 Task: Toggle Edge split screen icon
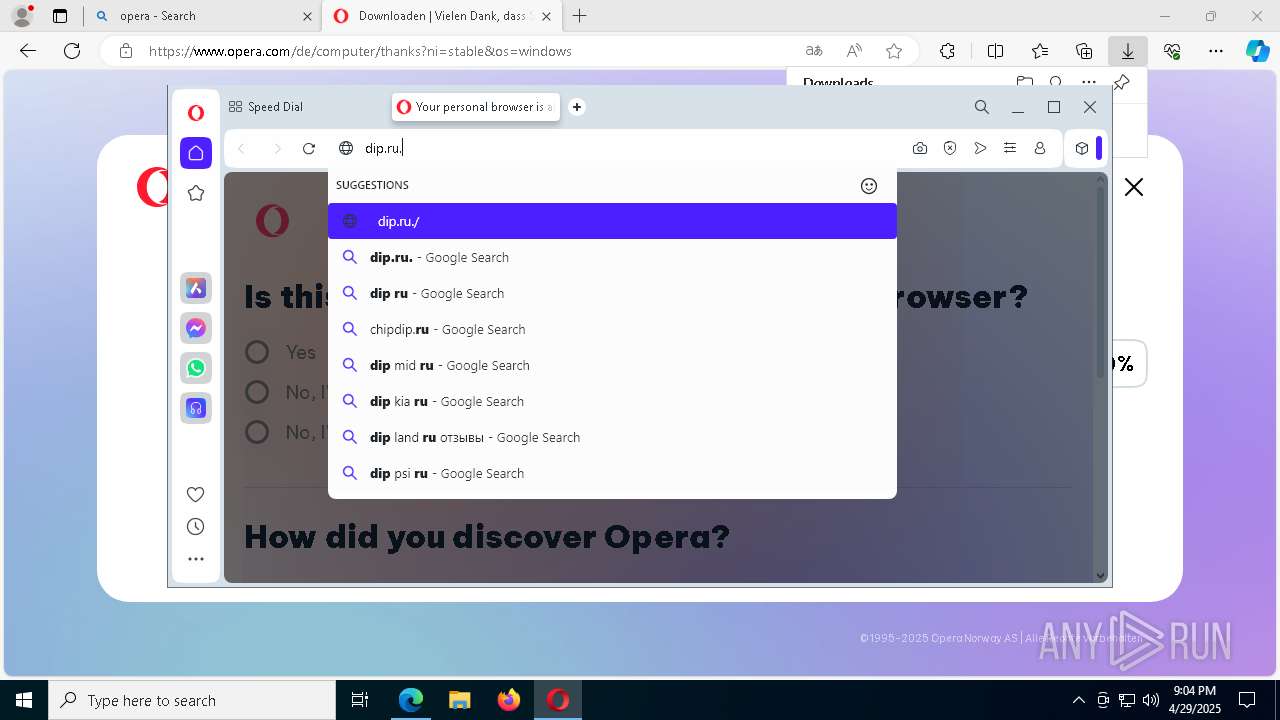tap(995, 51)
